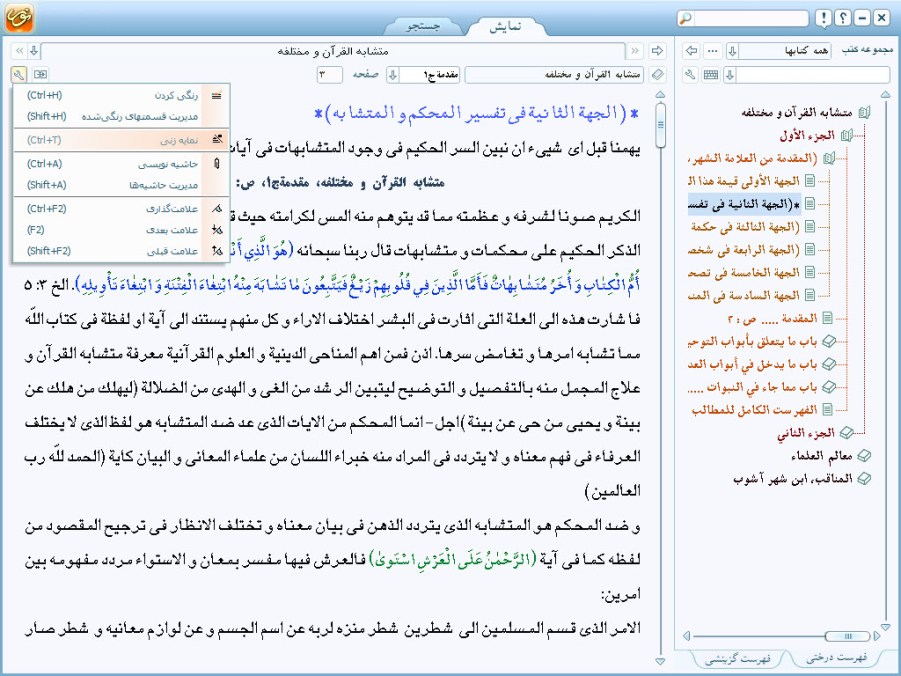Screen dimensions: 901x676
Task: Click the book icon of المناقب، ابن شهر آشوب
Action: 864,479
